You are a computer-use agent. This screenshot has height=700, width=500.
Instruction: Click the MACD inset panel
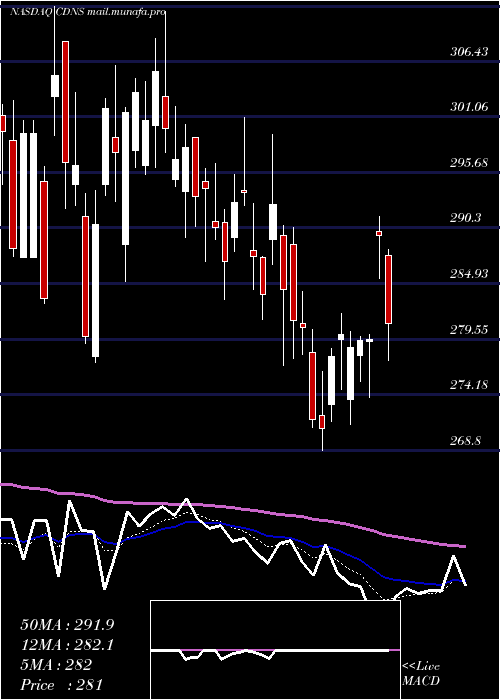[275, 650]
